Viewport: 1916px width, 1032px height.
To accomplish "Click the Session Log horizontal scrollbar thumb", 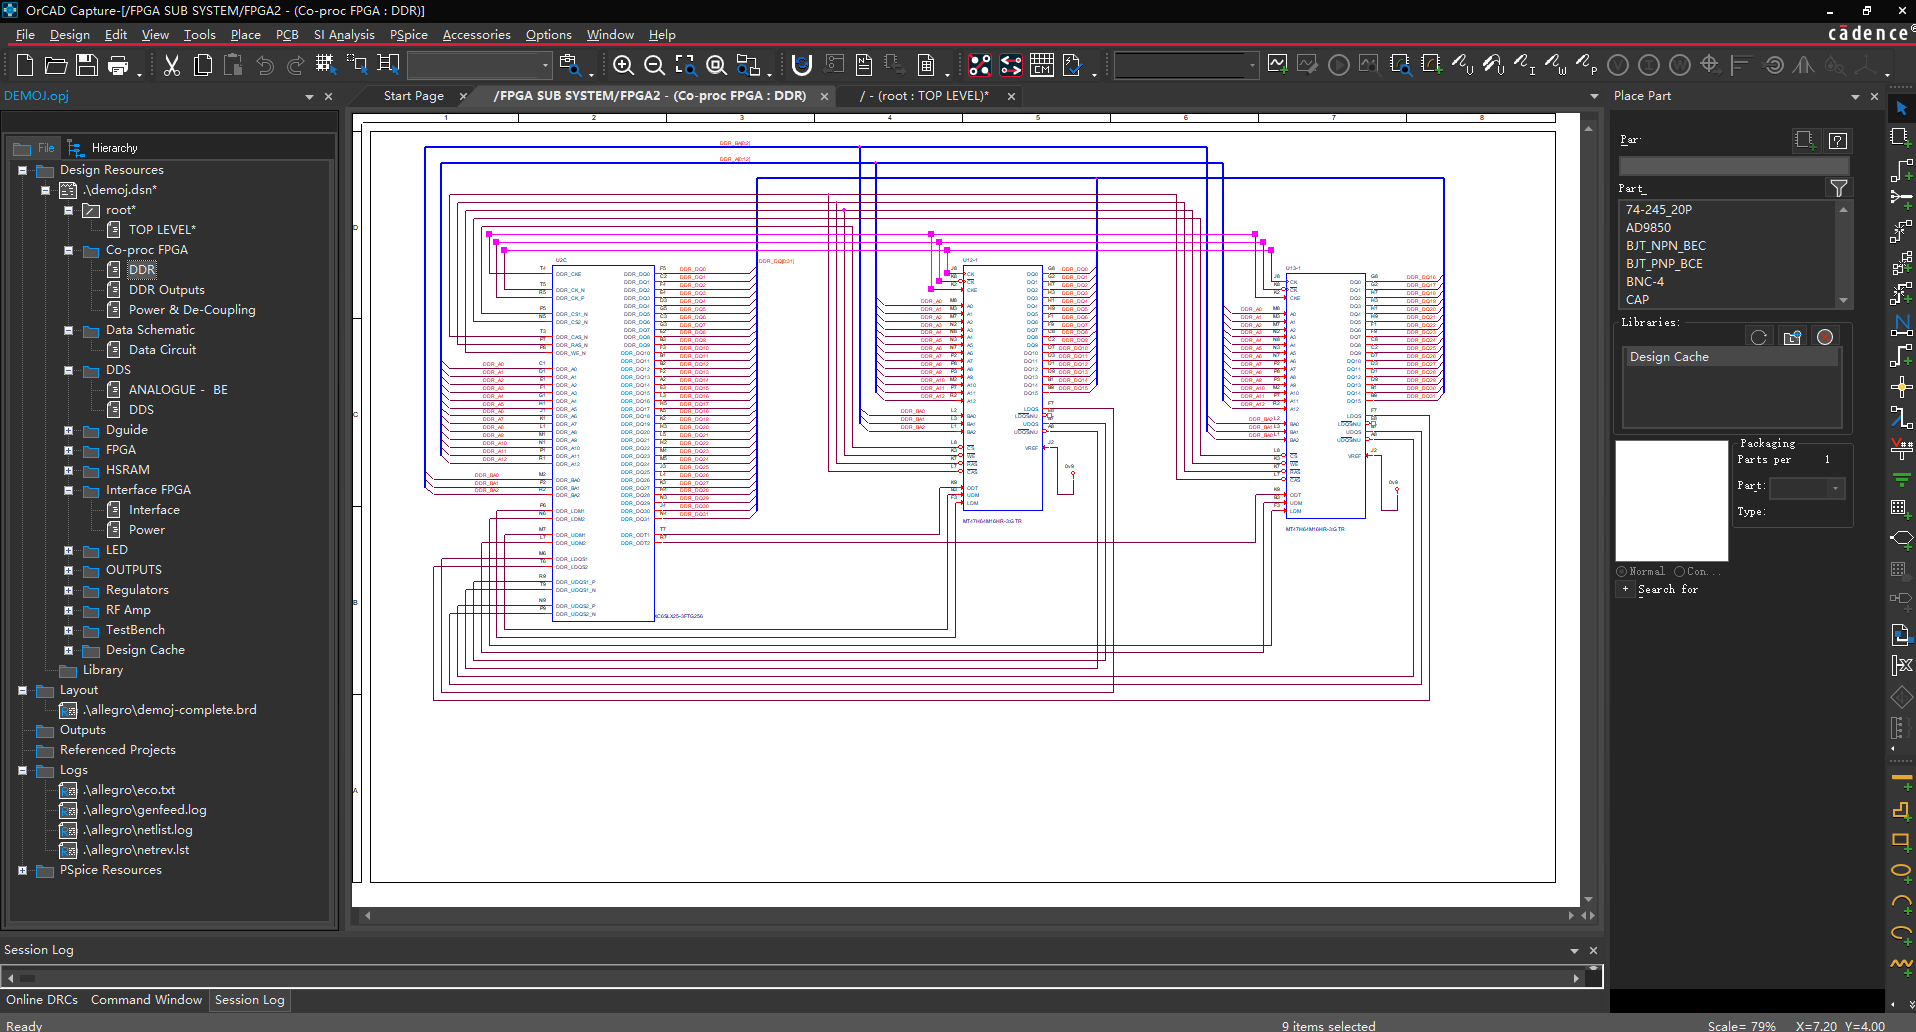I will point(27,978).
